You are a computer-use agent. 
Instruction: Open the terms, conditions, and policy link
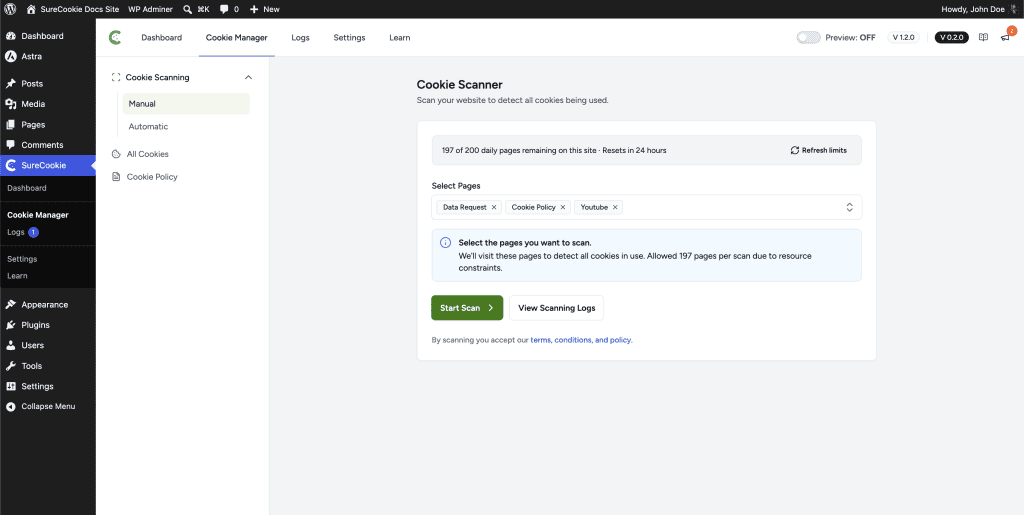(581, 340)
